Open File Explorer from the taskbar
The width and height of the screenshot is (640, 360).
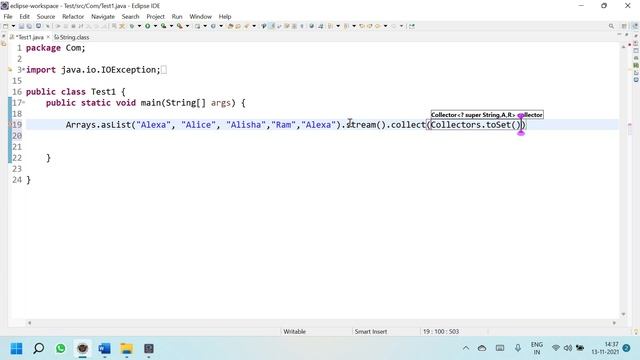tap(127, 349)
